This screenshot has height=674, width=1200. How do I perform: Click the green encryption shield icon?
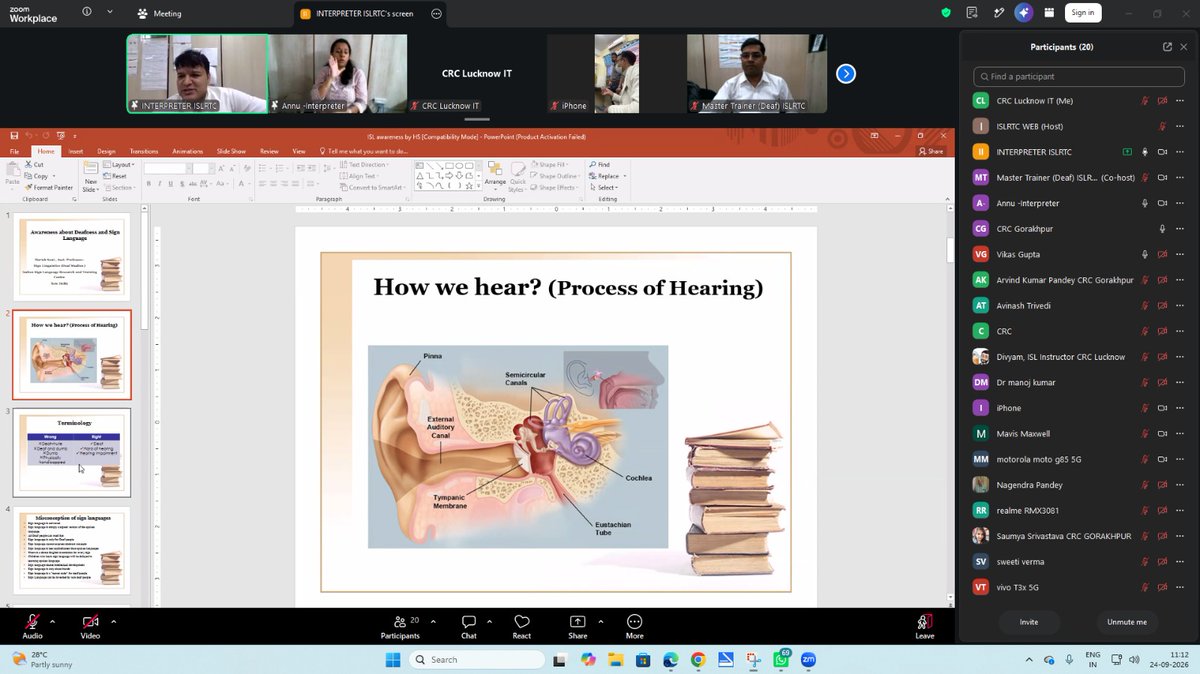click(946, 13)
